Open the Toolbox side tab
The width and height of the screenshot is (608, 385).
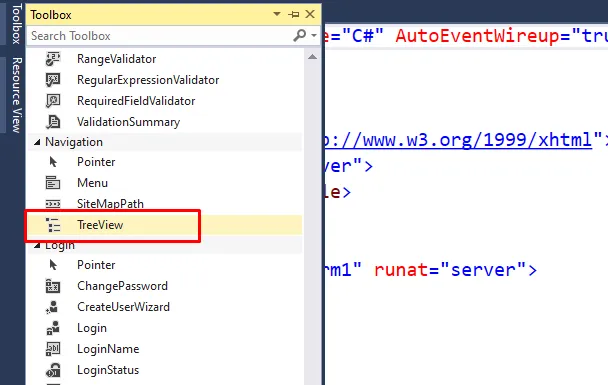click(16, 24)
